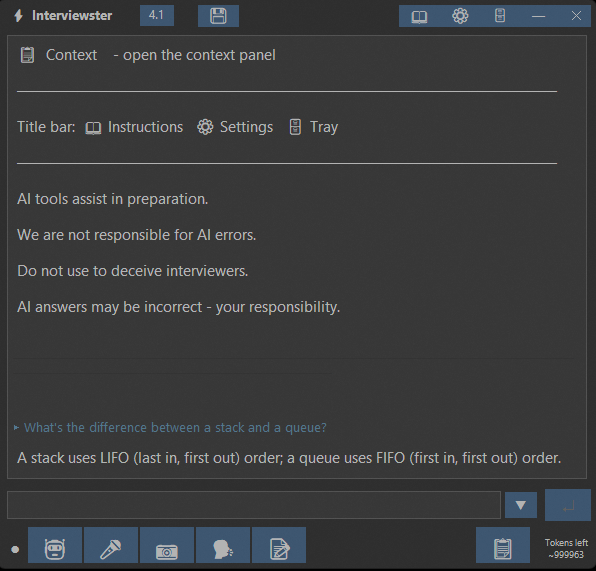Viewport: 596px width, 571px height.
Task: Click the robot face AI button
Action: coord(55,545)
